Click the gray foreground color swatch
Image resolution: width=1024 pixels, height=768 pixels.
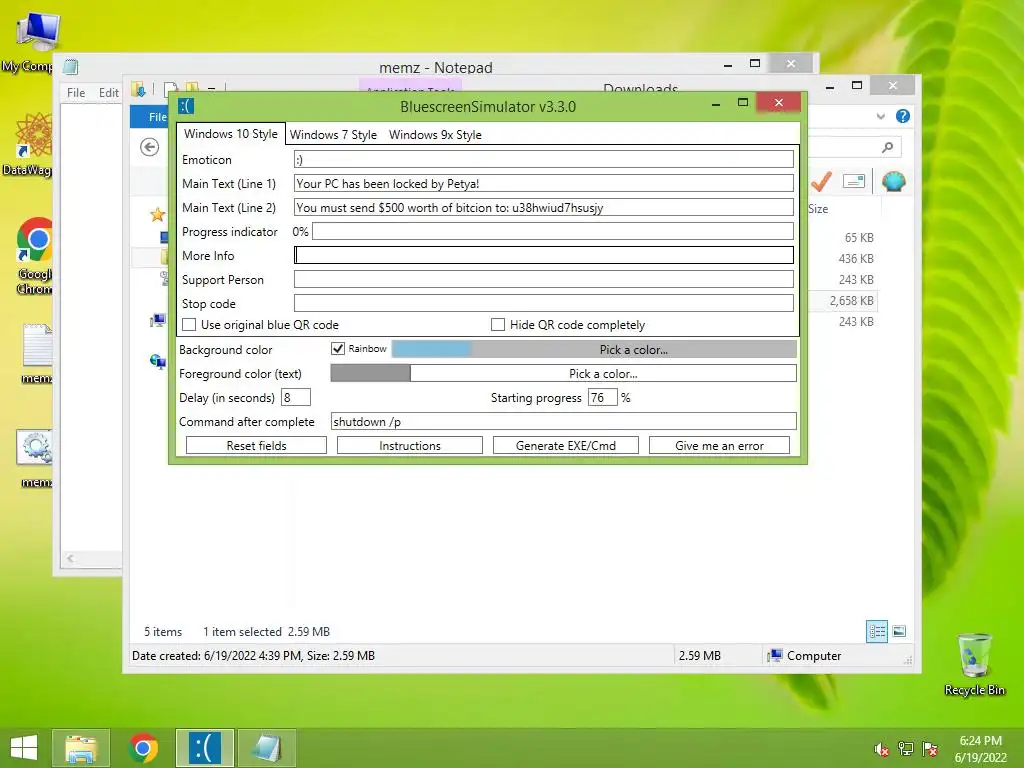pos(370,374)
